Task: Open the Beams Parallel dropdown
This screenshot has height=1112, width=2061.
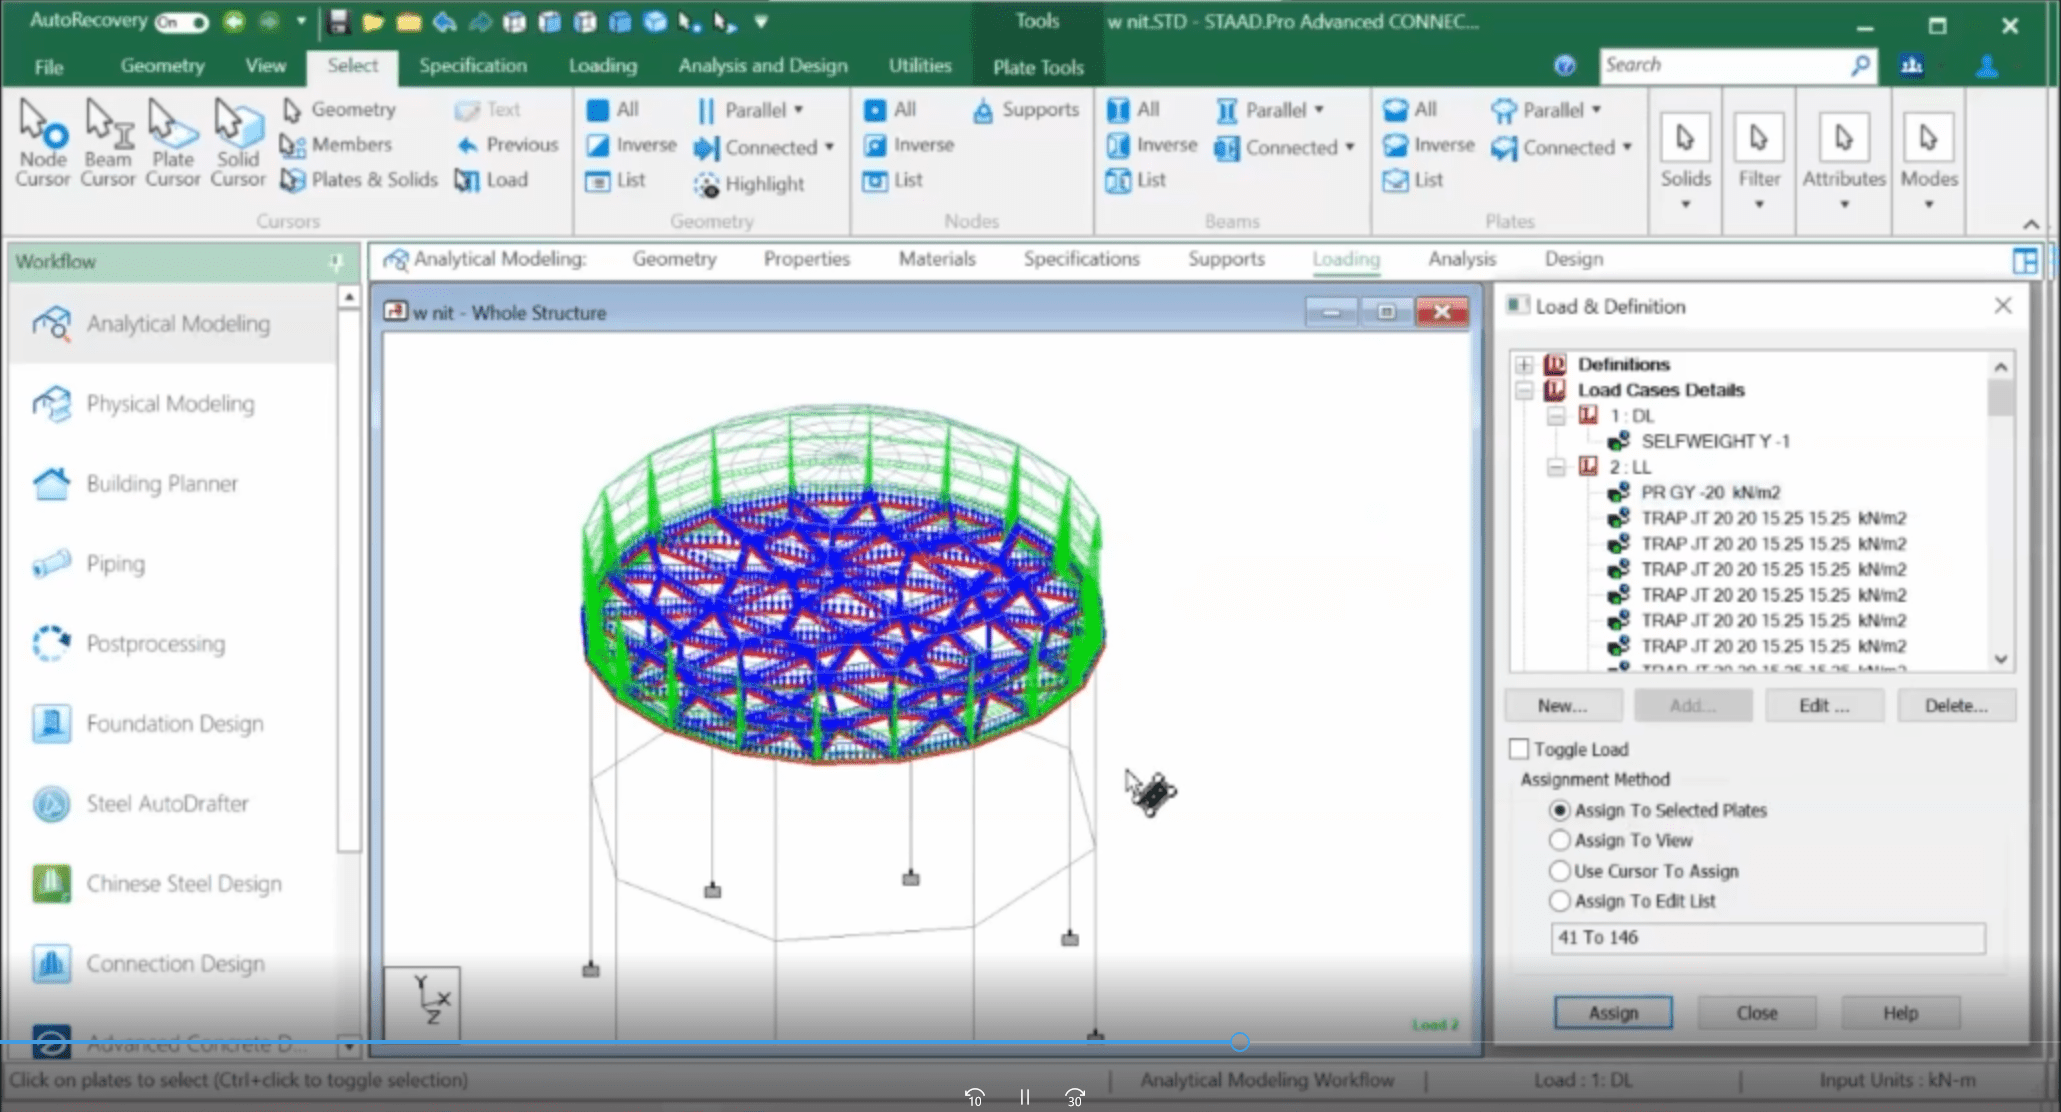Action: [x=1319, y=110]
